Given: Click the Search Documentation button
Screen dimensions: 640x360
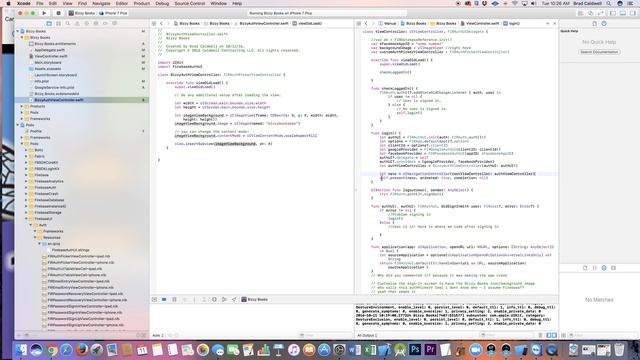Looking at the screenshot, I should pos(599,52).
